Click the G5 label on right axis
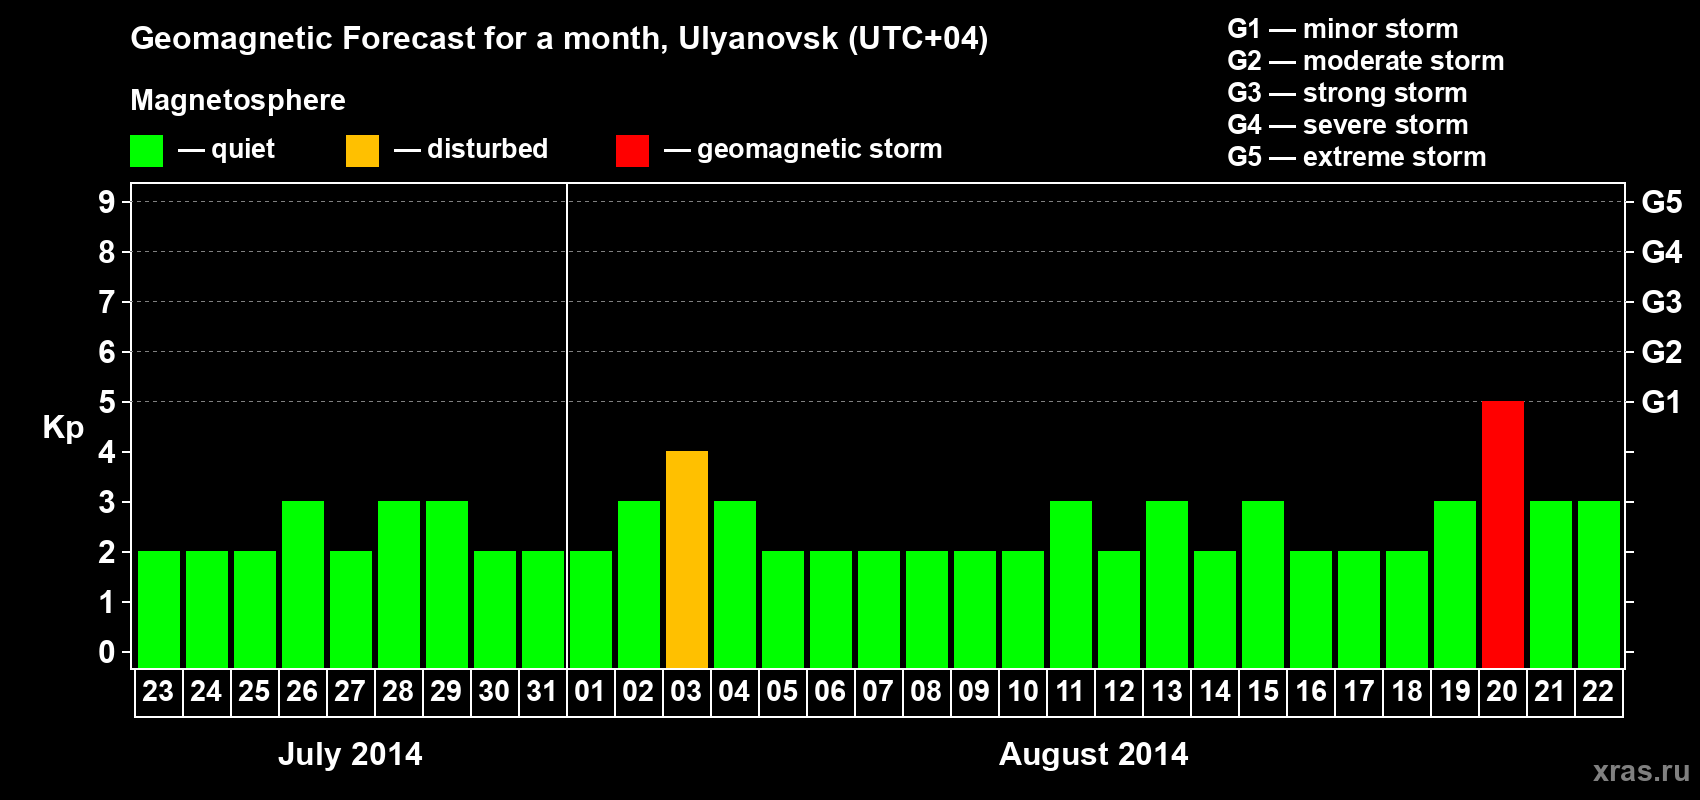 [1662, 202]
